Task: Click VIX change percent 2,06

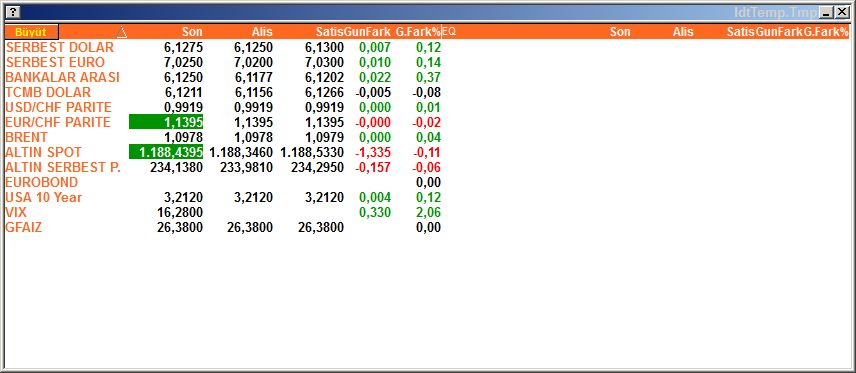Action: [x=429, y=212]
